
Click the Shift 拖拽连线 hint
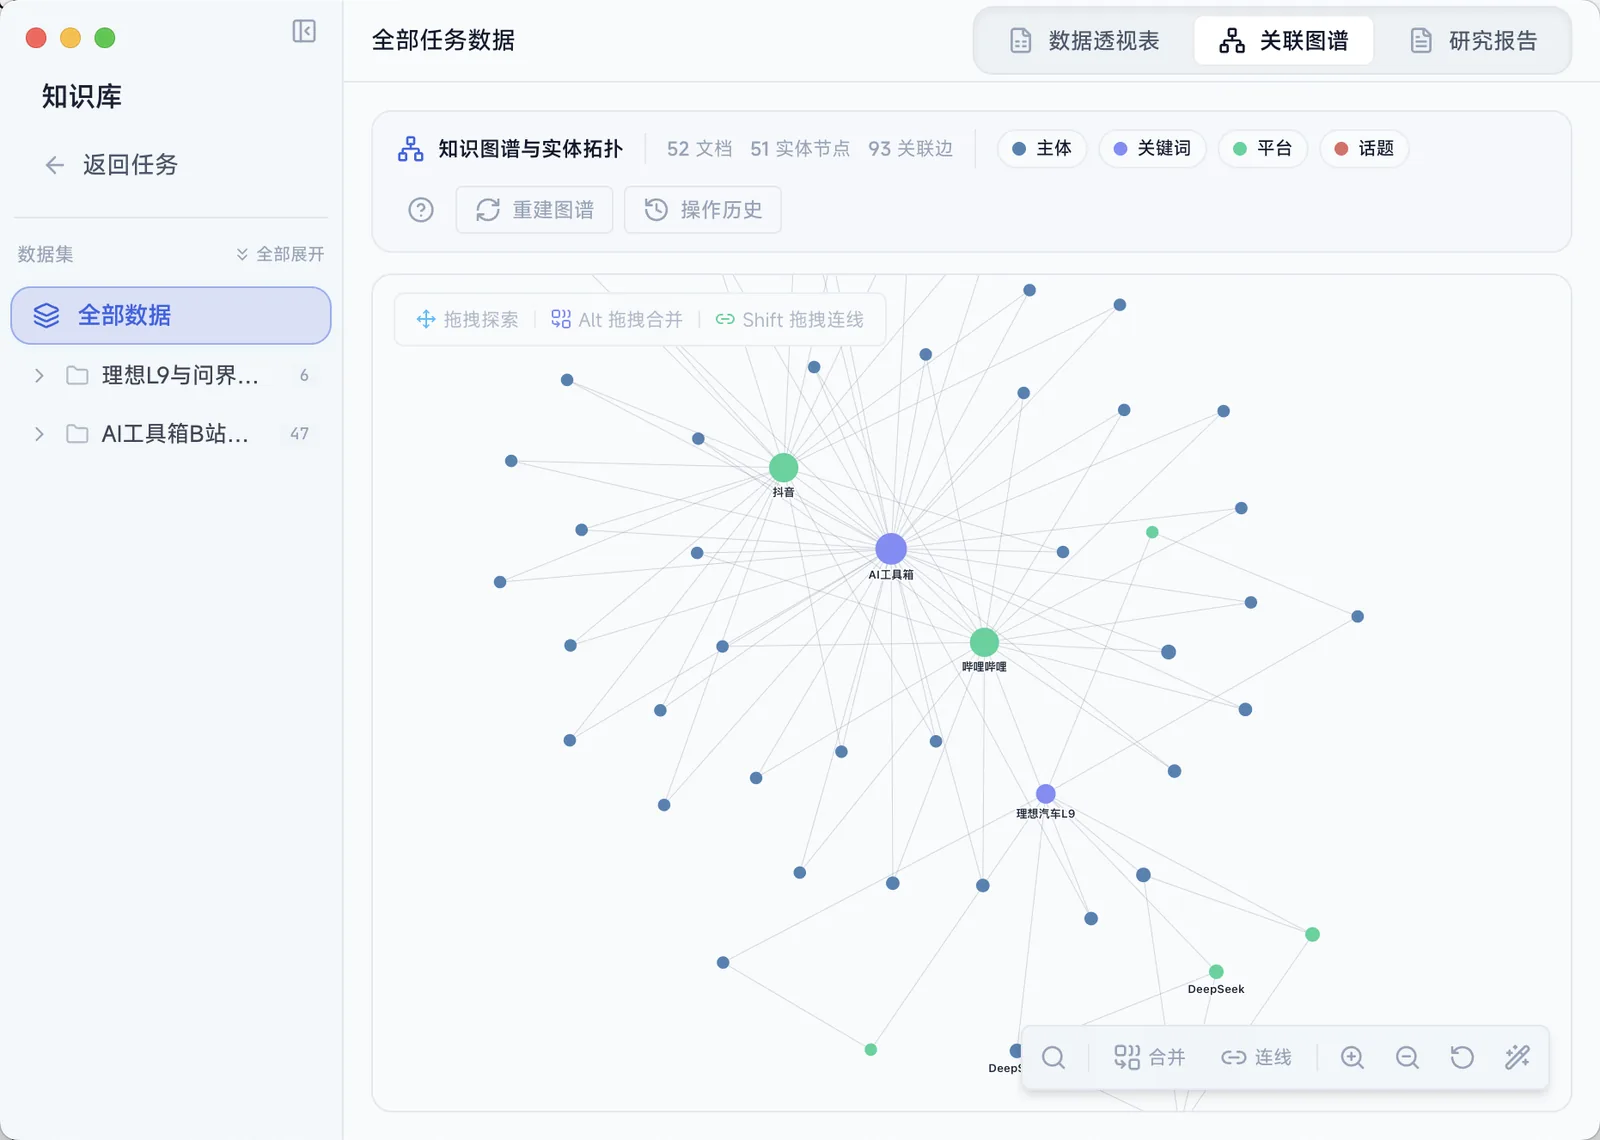pos(789,319)
